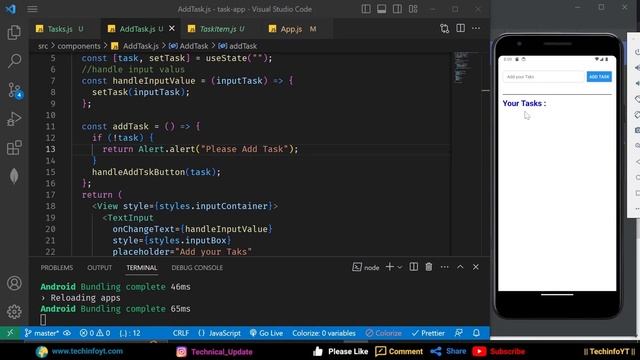
Task: Select src in breadcrumb
Action: click(x=43, y=46)
